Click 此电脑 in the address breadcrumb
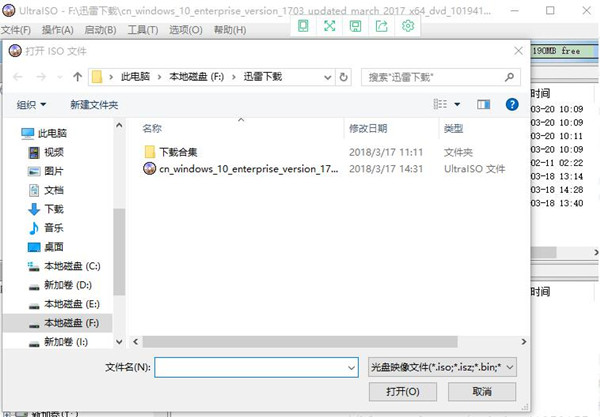600x417 pixels. (135, 77)
